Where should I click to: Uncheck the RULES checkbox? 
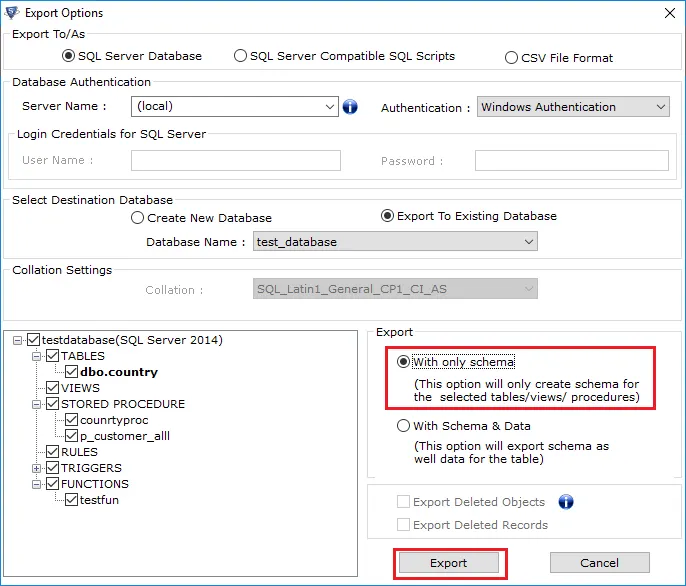52,452
